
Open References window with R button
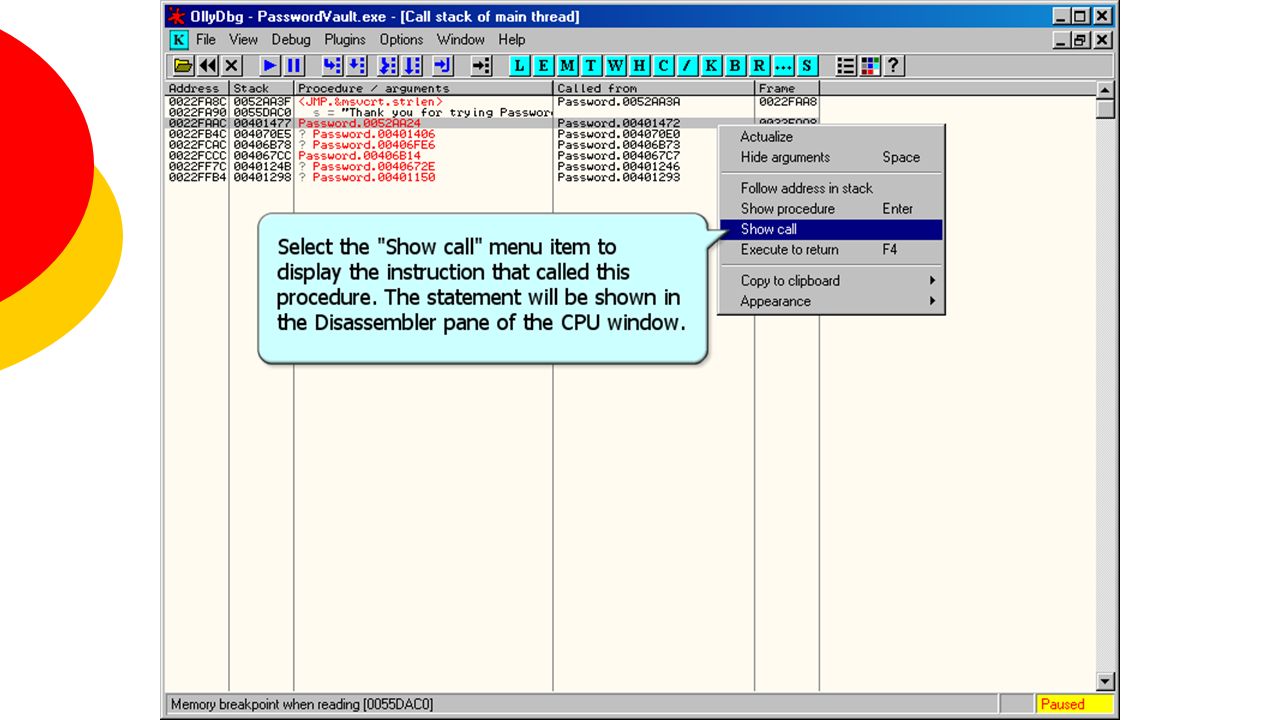[760, 66]
